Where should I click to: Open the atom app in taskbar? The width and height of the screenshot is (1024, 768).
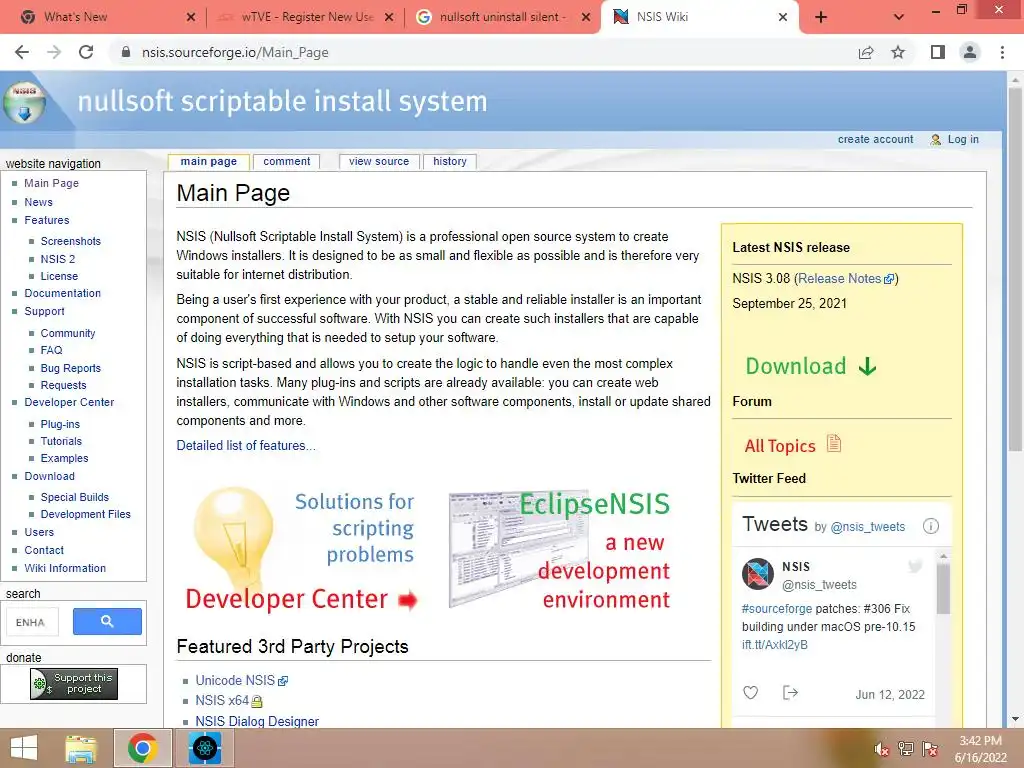click(x=204, y=748)
